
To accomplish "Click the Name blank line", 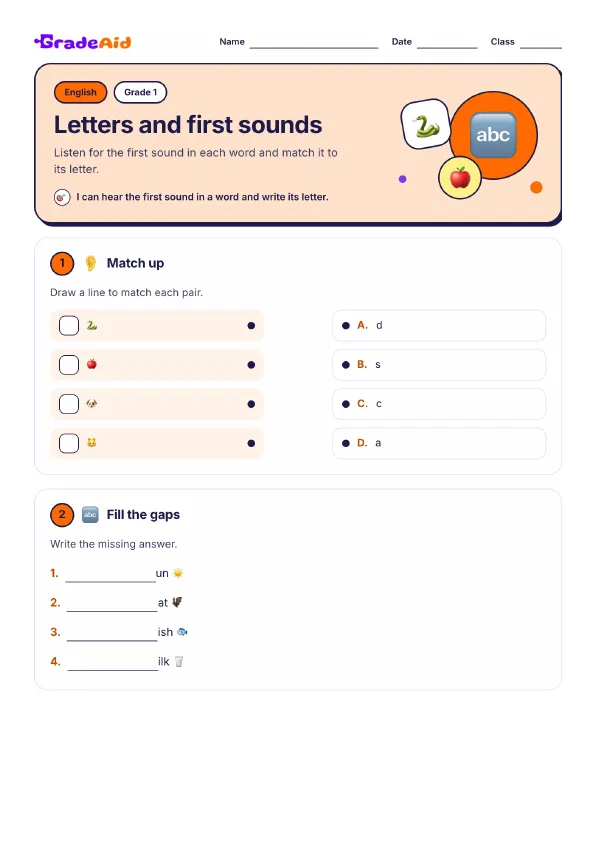I will point(314,43).
